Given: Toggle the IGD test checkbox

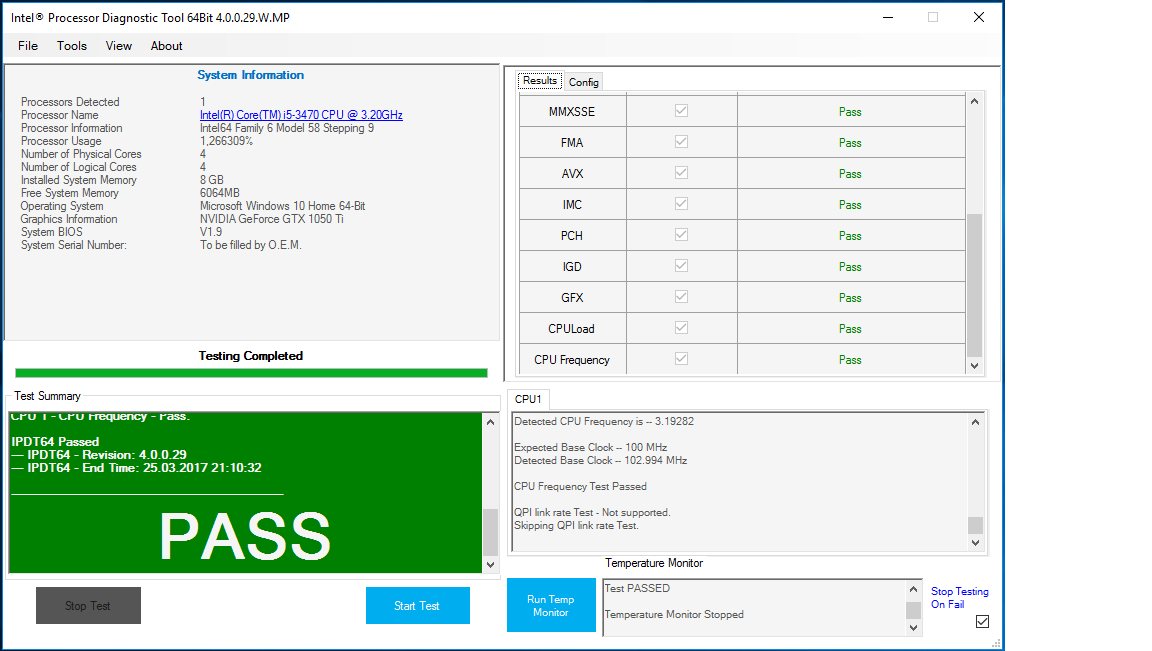Looking at the screenshot, I should click(681, 266).
